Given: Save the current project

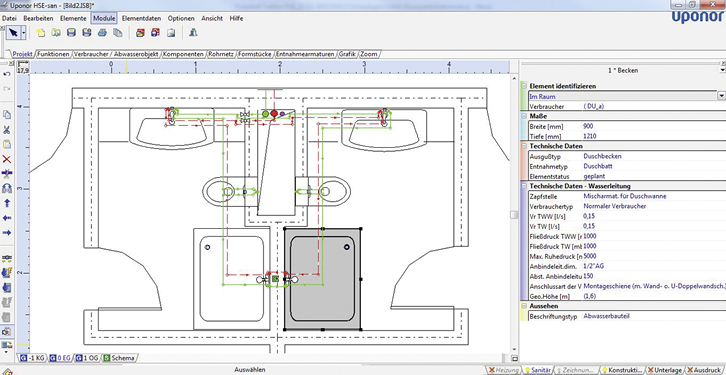Looking at the screenshot, I should 71,32.
